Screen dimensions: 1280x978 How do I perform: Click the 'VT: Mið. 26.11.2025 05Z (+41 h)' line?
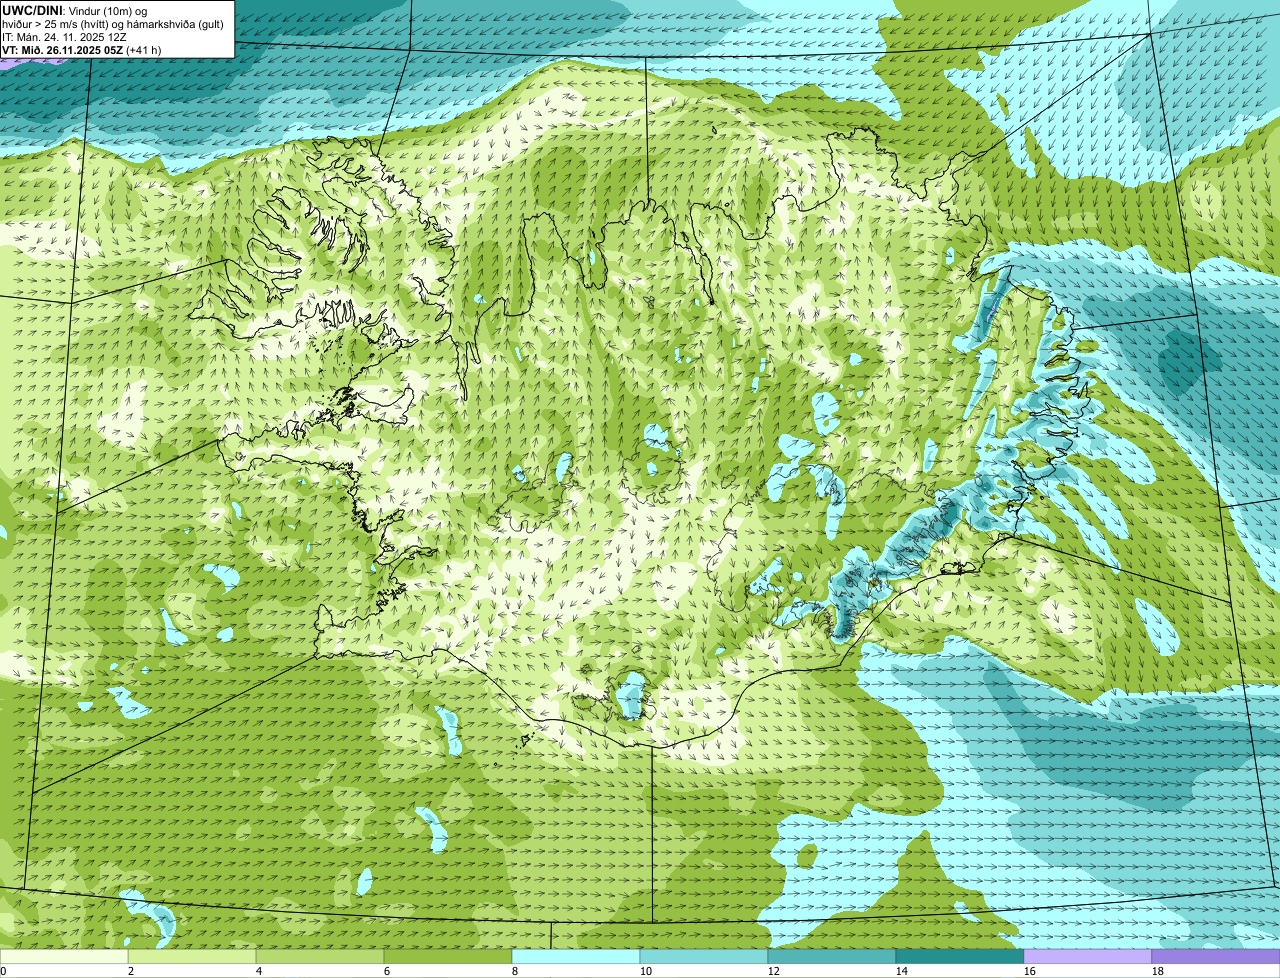tap(82, 50)
